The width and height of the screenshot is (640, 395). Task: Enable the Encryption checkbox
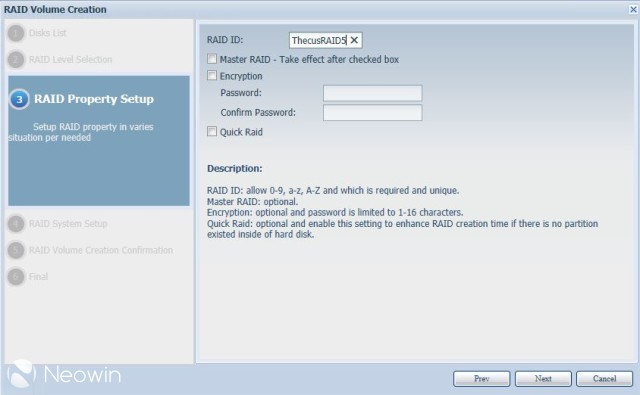click(212, 75)
